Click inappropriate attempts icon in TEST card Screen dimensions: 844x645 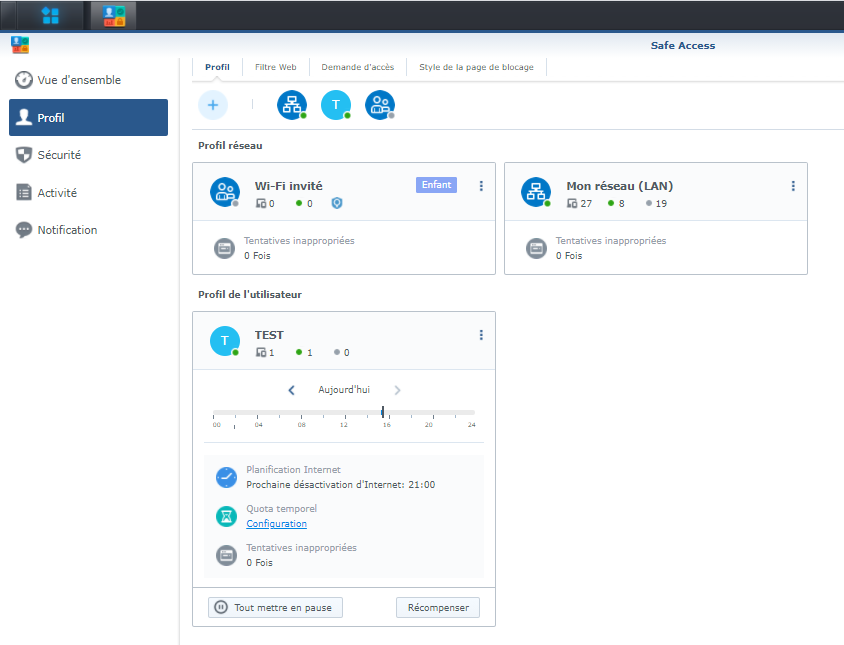(227, 555)
